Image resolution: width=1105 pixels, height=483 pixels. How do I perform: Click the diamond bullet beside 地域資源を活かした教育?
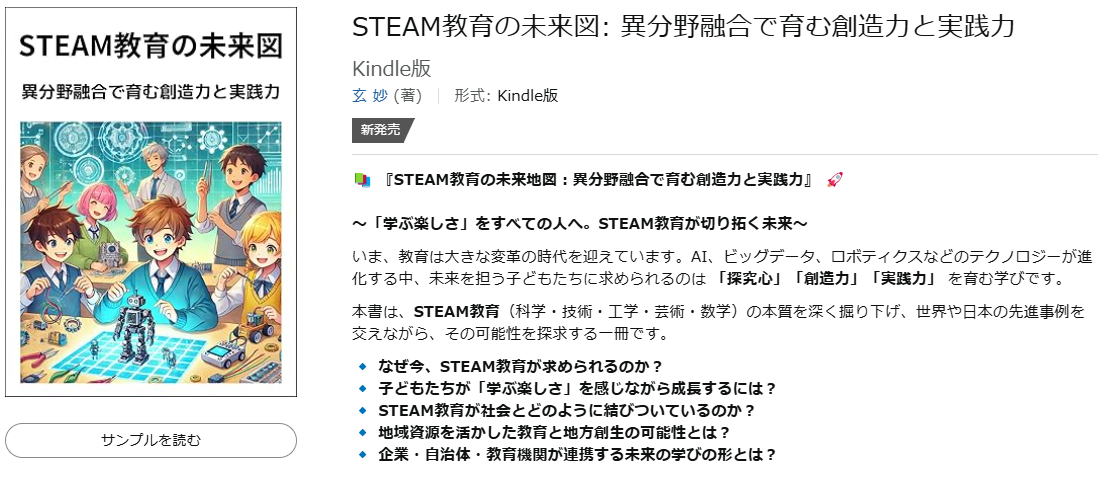point(362,432)
